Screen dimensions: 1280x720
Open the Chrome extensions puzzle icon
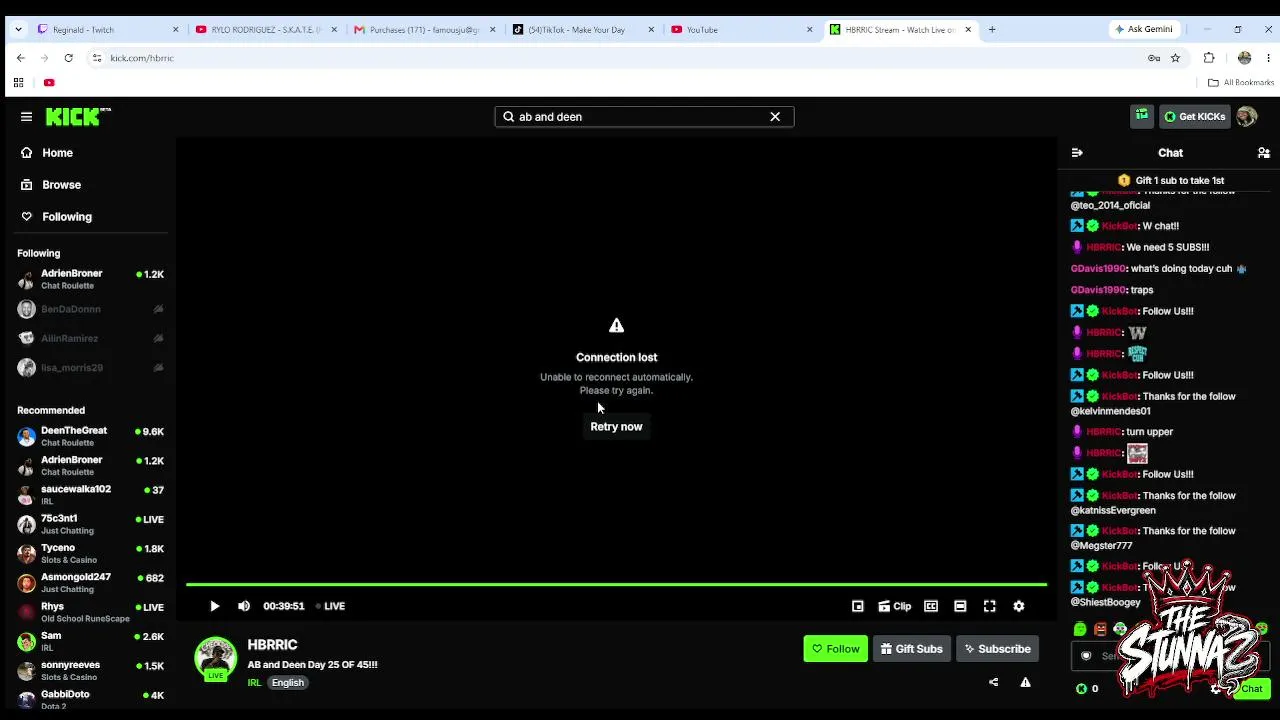[x=1209, y=58]
